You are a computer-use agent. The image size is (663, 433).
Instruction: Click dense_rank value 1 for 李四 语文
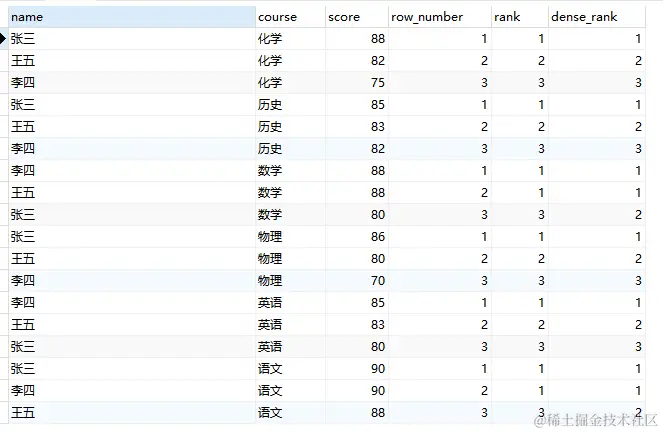tap(597, 391)
